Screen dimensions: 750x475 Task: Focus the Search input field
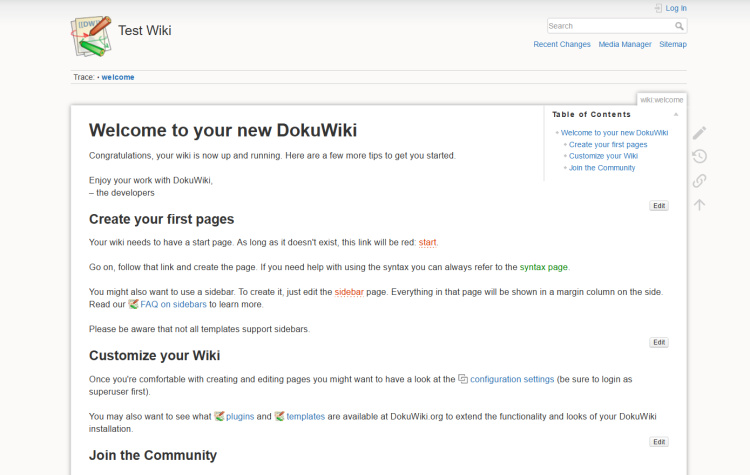pyautogui.click(x=609, y=26)
